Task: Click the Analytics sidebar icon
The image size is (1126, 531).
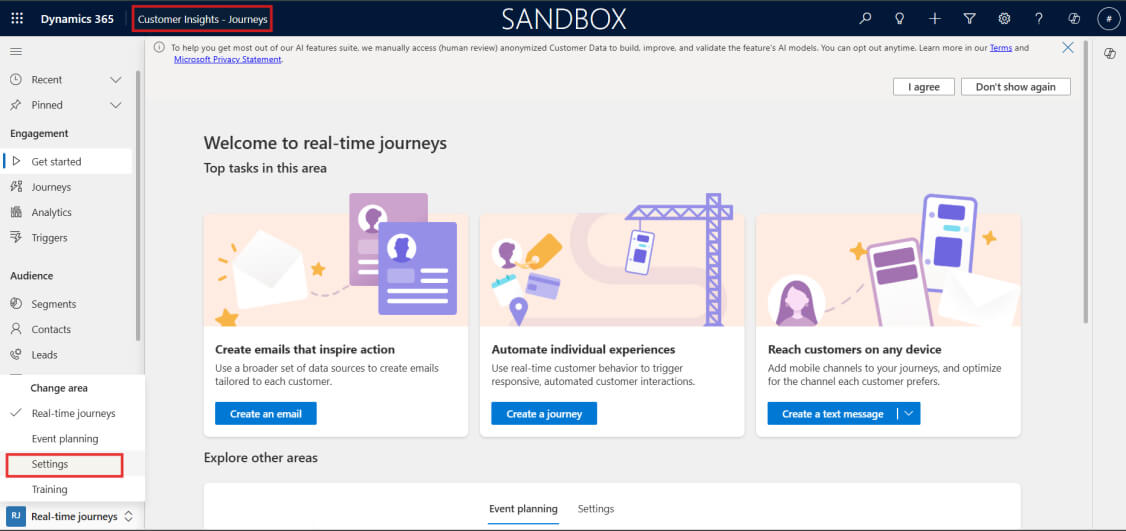Action: point(16,212)
